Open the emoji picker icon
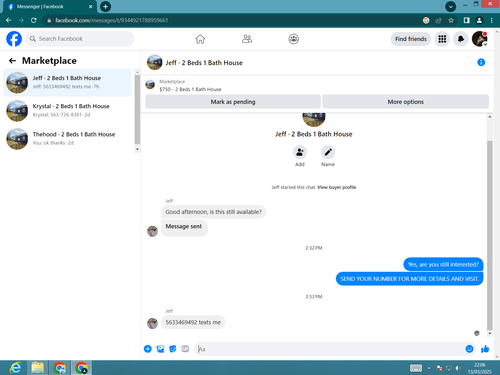The image size is (500, 375). pyautogui.click(x=469, y=349)
